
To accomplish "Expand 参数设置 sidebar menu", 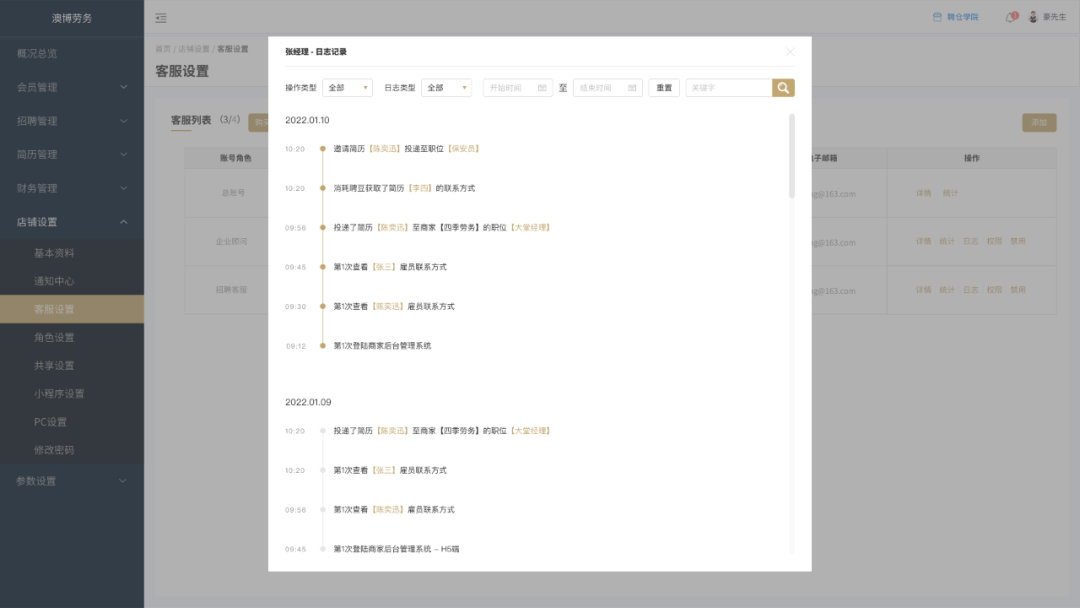I will [x=72, y=481].
